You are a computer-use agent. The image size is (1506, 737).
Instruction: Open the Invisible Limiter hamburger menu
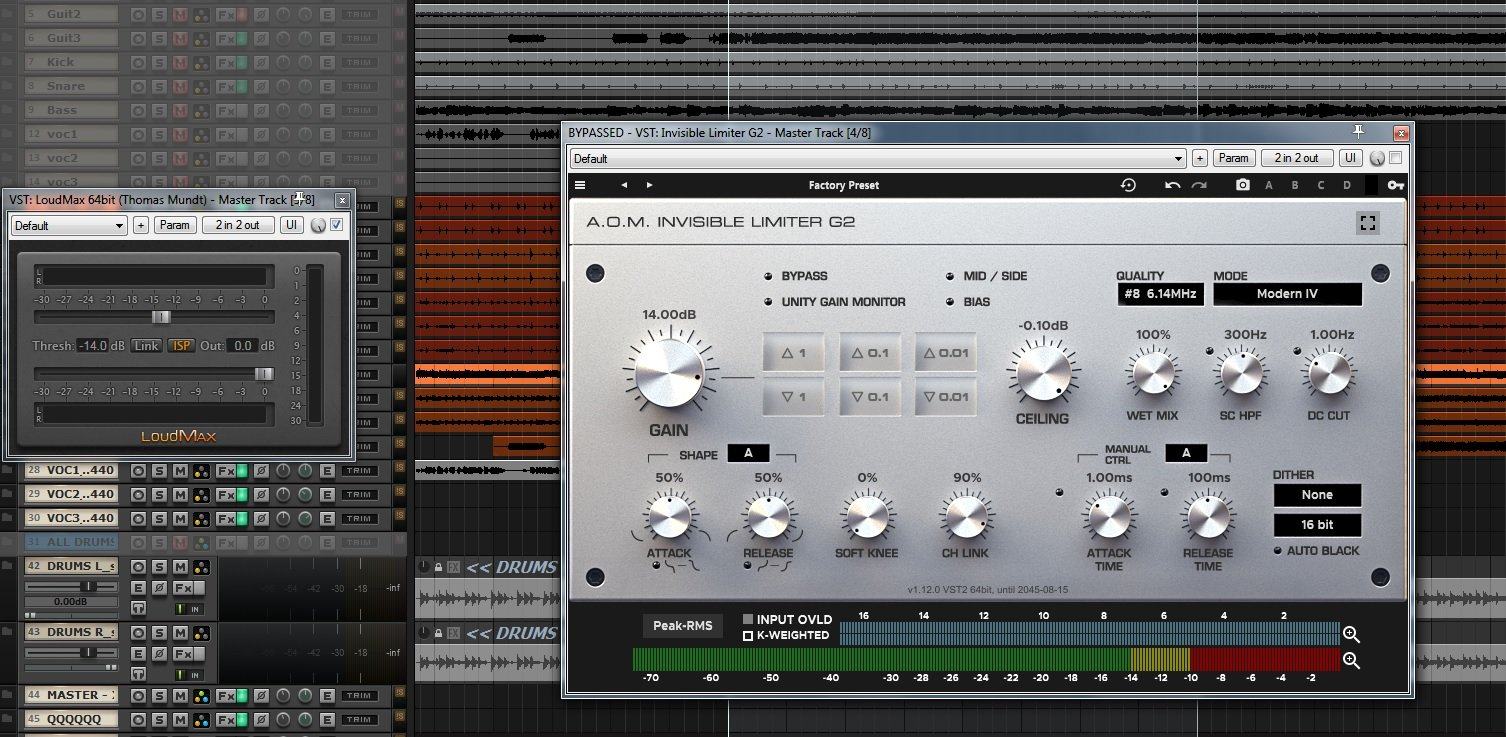point(580,185)
